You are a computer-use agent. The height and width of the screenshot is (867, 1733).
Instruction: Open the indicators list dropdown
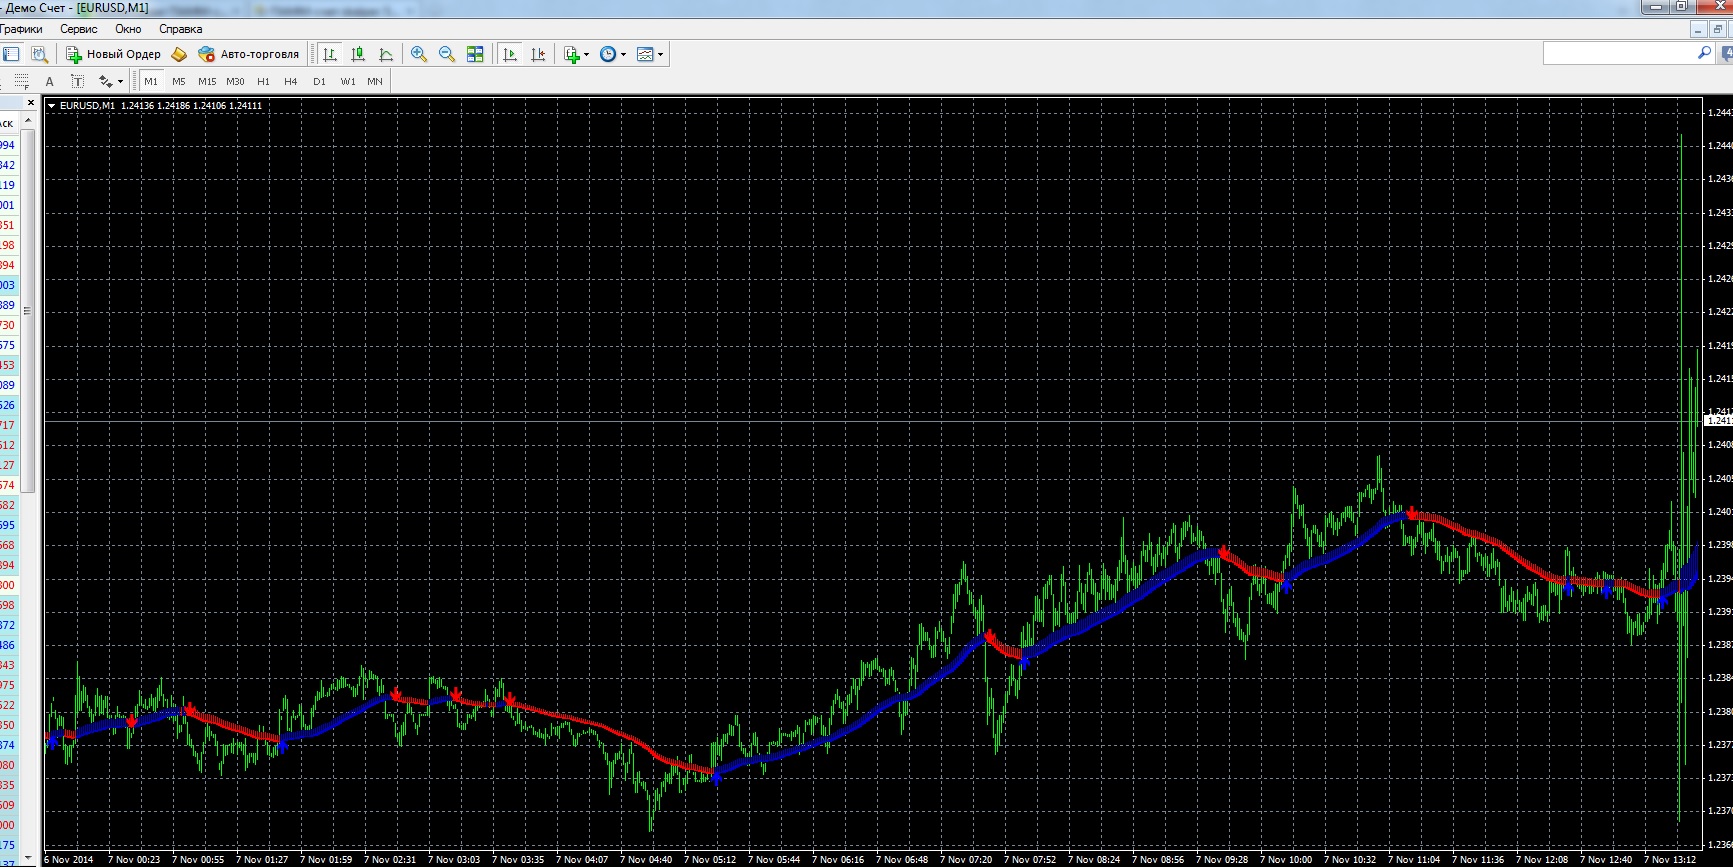(x=576, y=54)
